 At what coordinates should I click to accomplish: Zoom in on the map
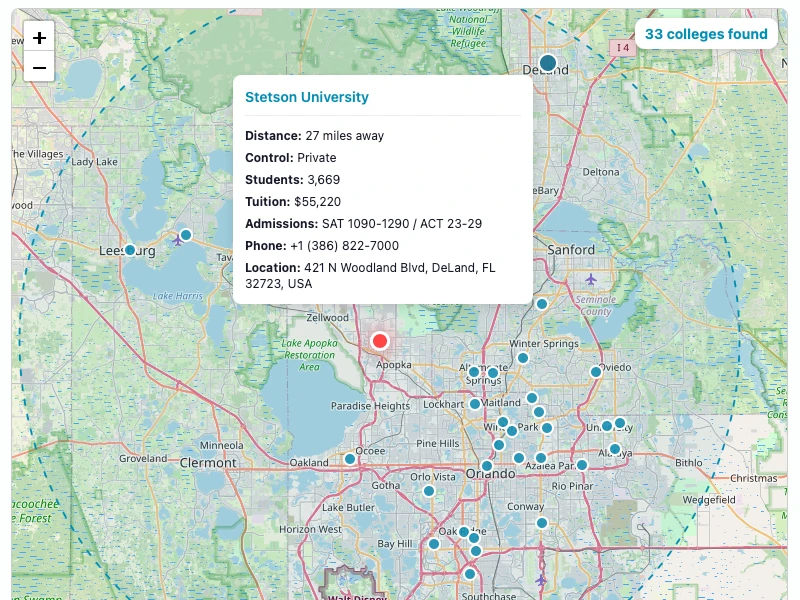point(39,38)
